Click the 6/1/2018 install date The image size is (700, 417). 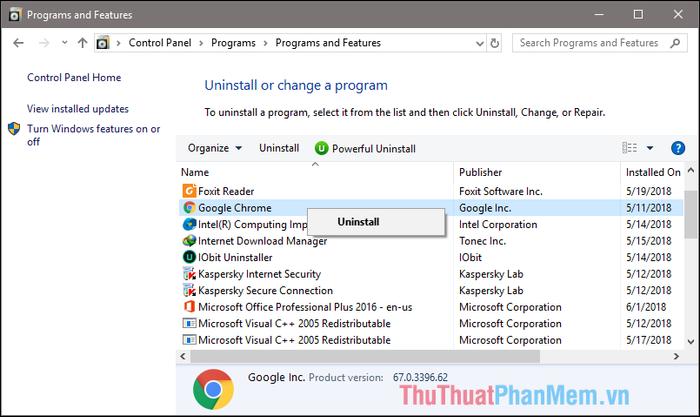(646, 307)
